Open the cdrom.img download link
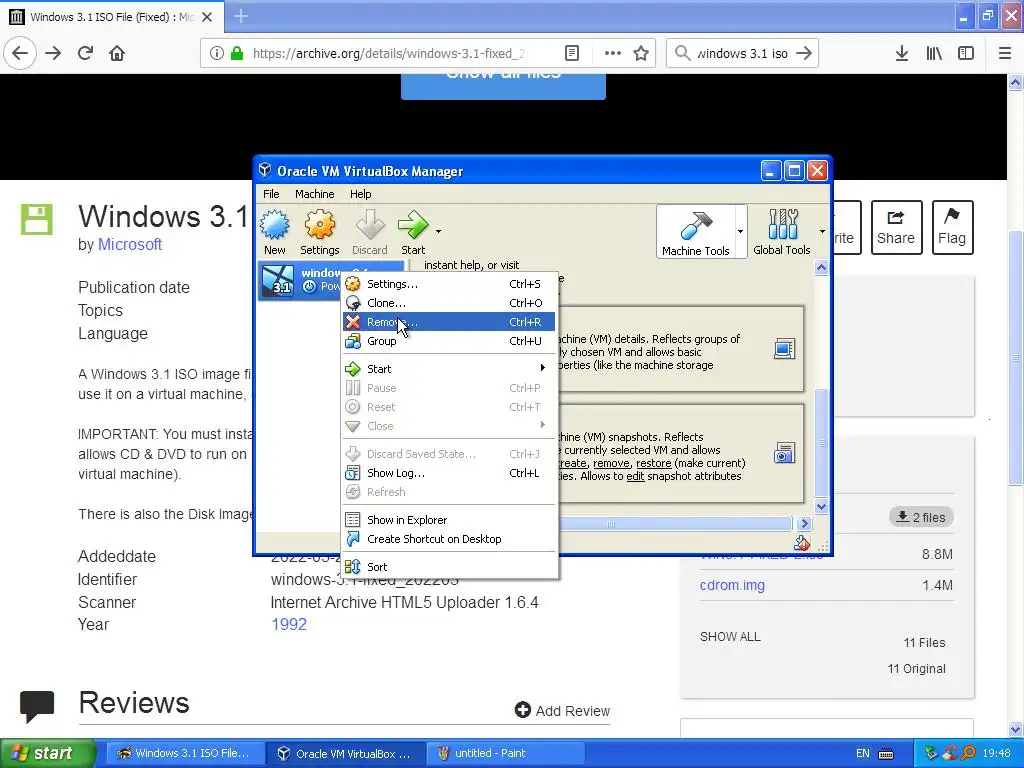The image size is (1024, 768). point(732,585)
